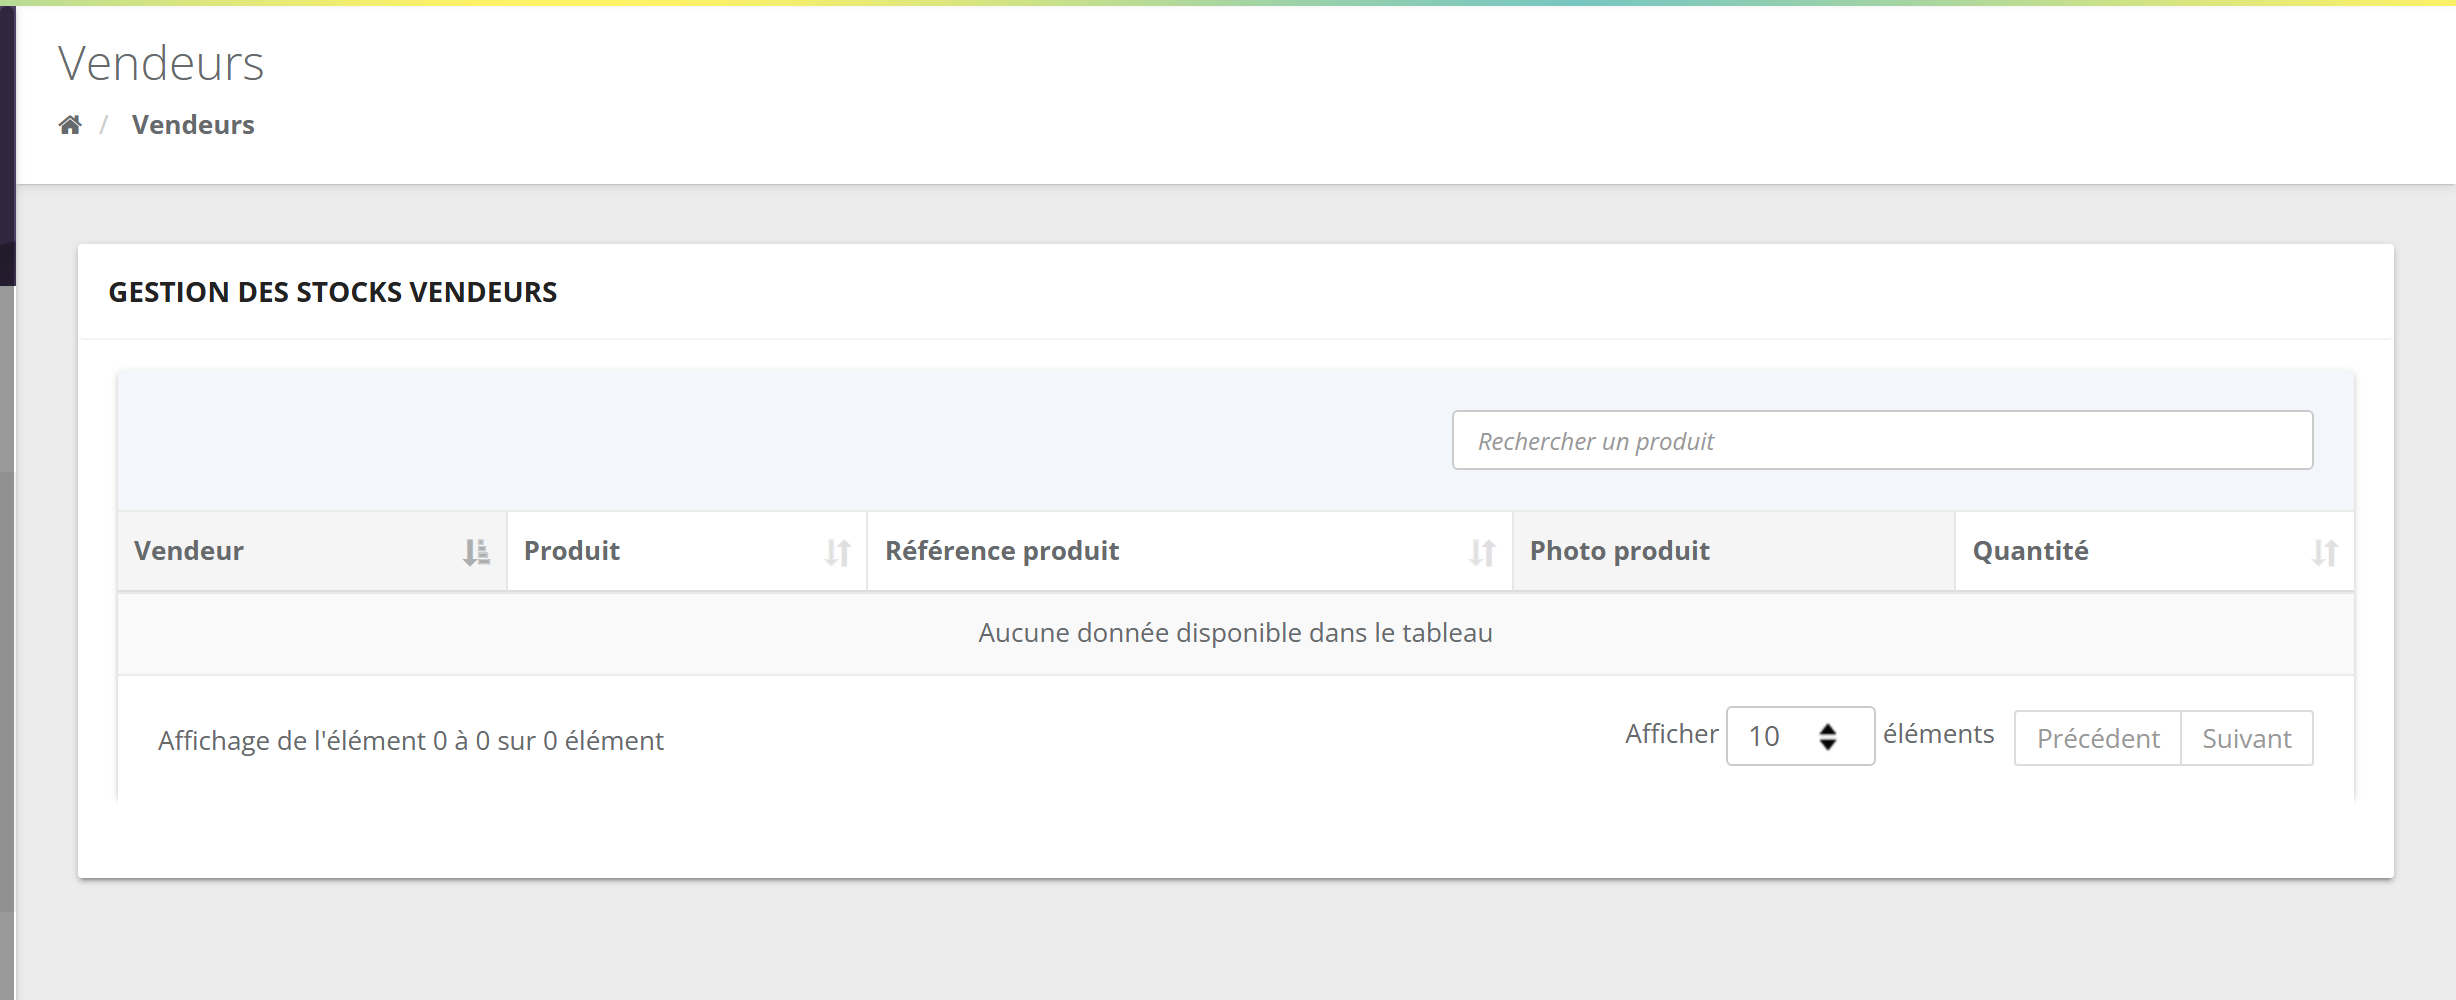This screenshot has width=2456, height=1000.
Task: Open the Vendeurs breadcrumb link
Action: tap(193, 125)
